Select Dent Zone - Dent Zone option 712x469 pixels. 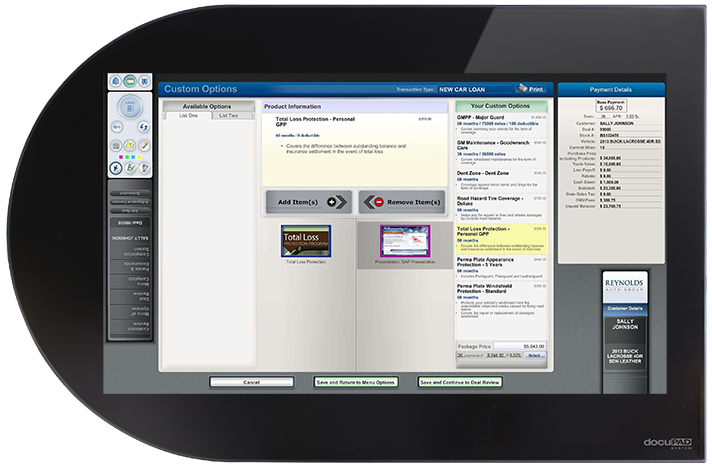(x=501, y=180)
